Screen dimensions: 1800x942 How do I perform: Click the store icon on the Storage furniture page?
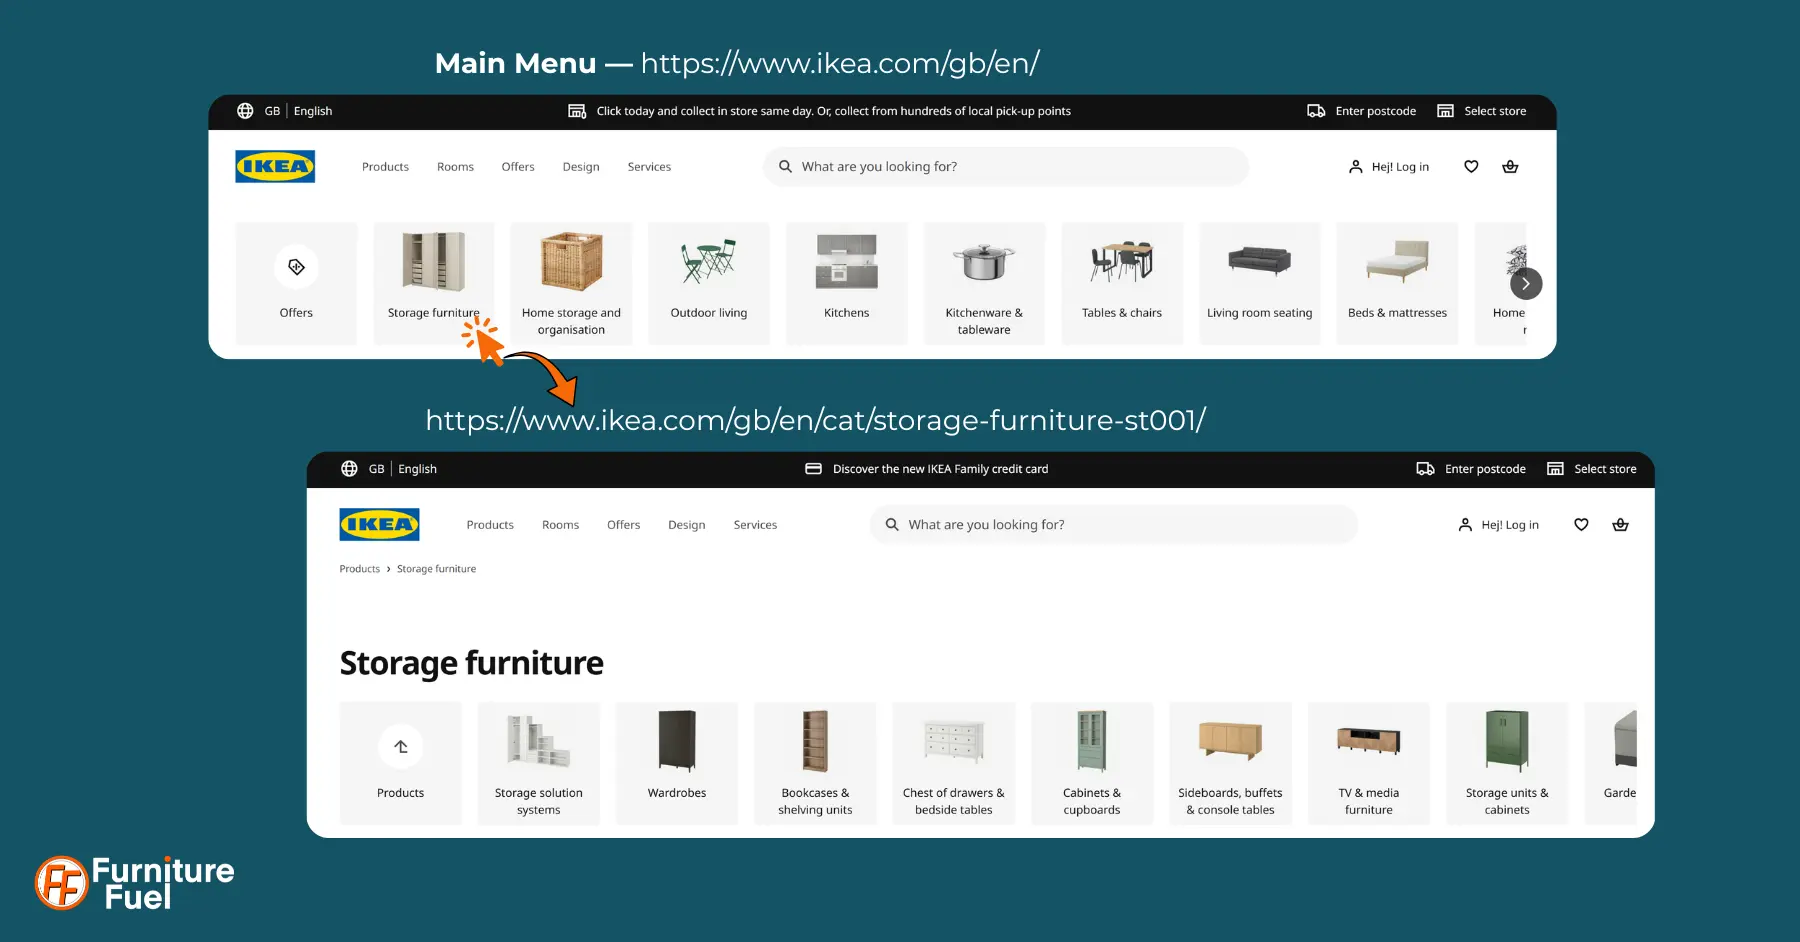1555,469
